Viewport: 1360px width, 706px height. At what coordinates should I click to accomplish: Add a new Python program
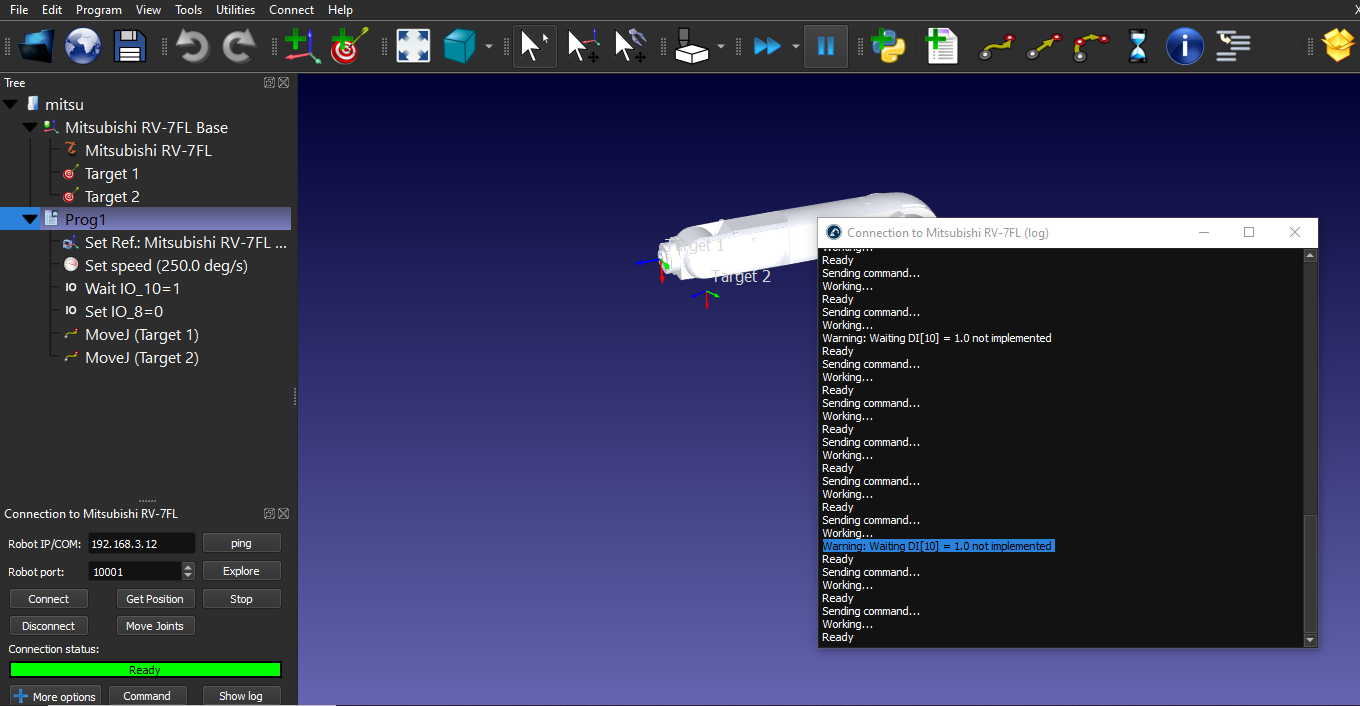(887, 46)
